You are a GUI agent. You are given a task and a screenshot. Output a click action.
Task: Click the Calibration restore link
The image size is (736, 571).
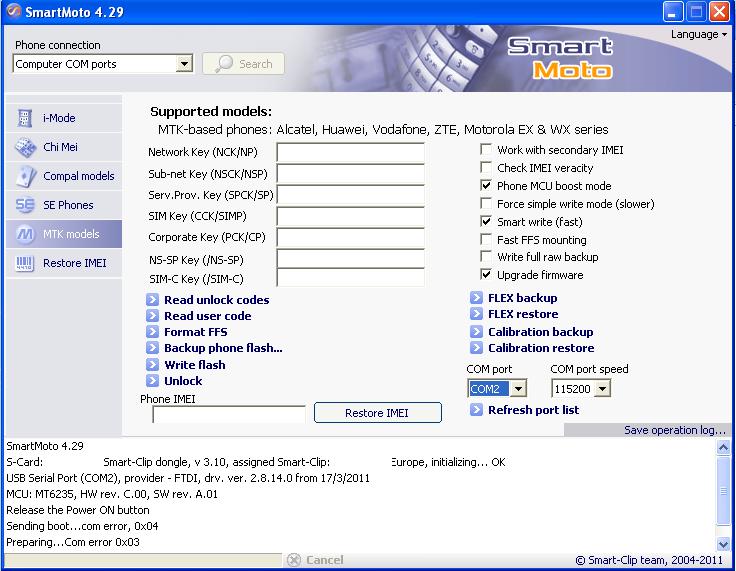point(541,347)
